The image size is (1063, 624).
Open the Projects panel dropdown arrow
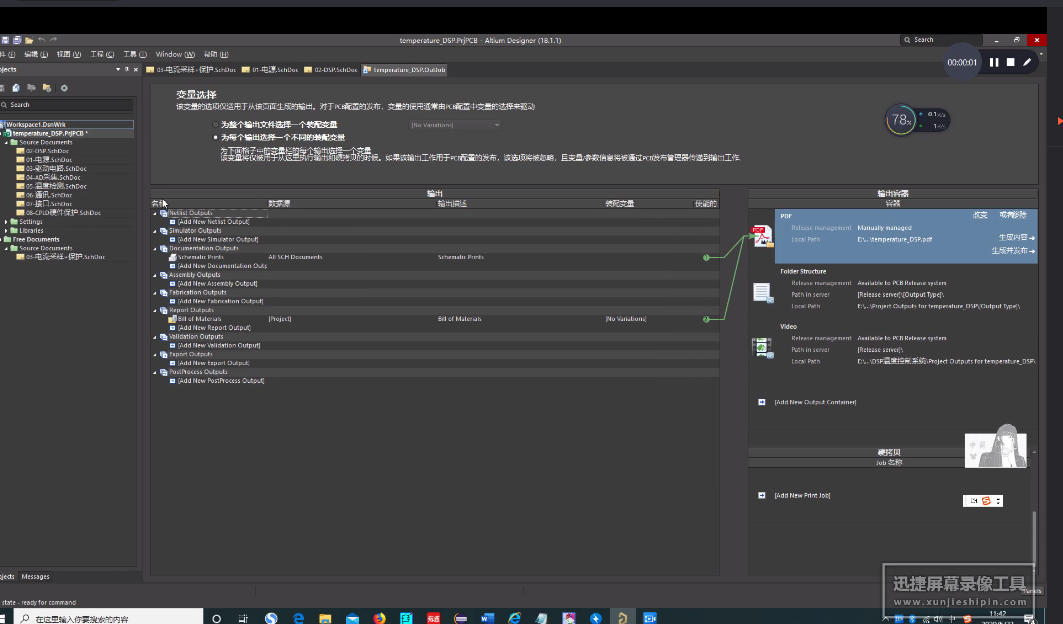(x=118, y=69)
